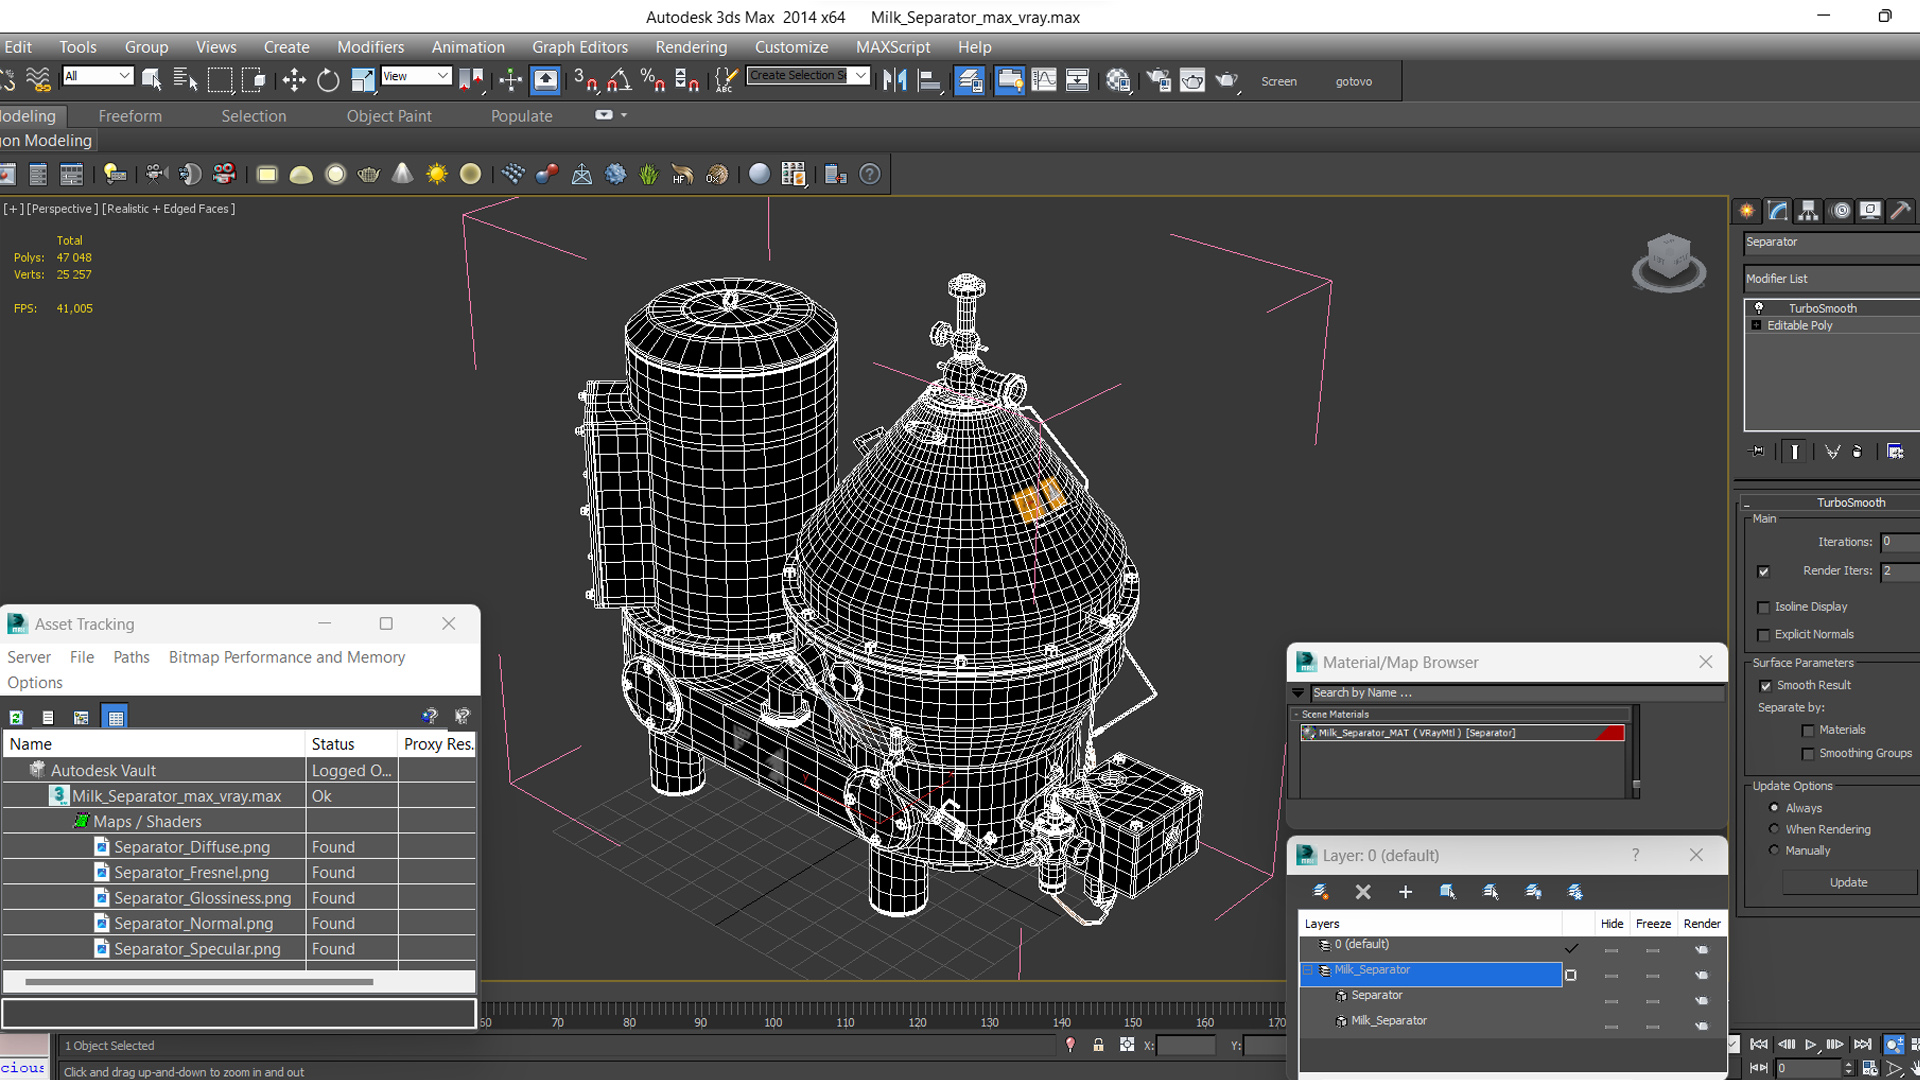Click the Iterations value field
Viewport: 1920px width, 1080px height.
1900,542
